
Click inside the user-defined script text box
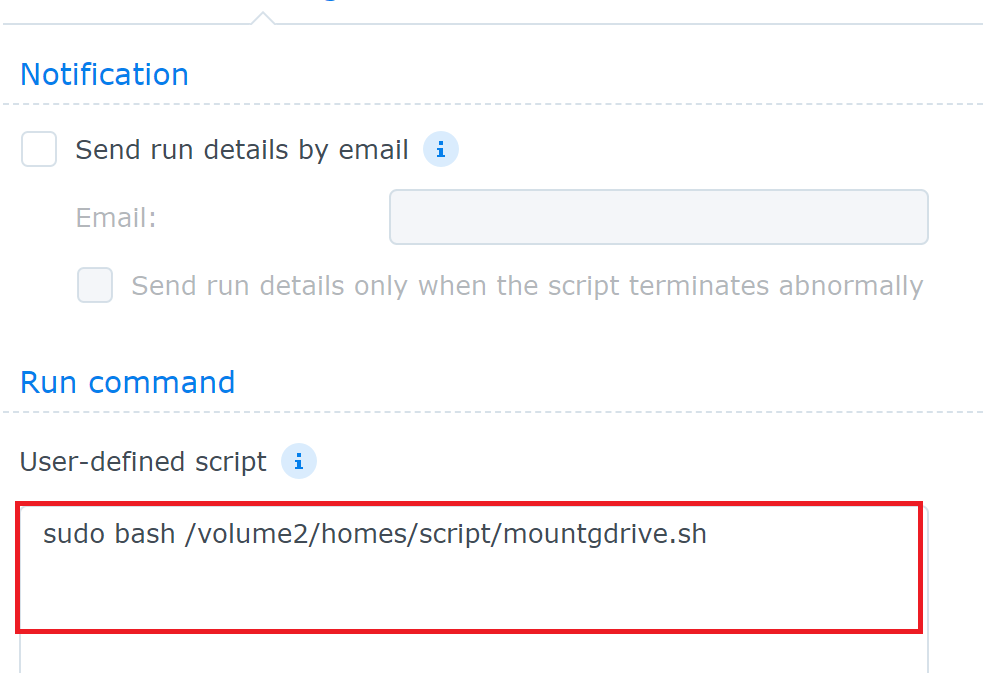click(469, 567)
